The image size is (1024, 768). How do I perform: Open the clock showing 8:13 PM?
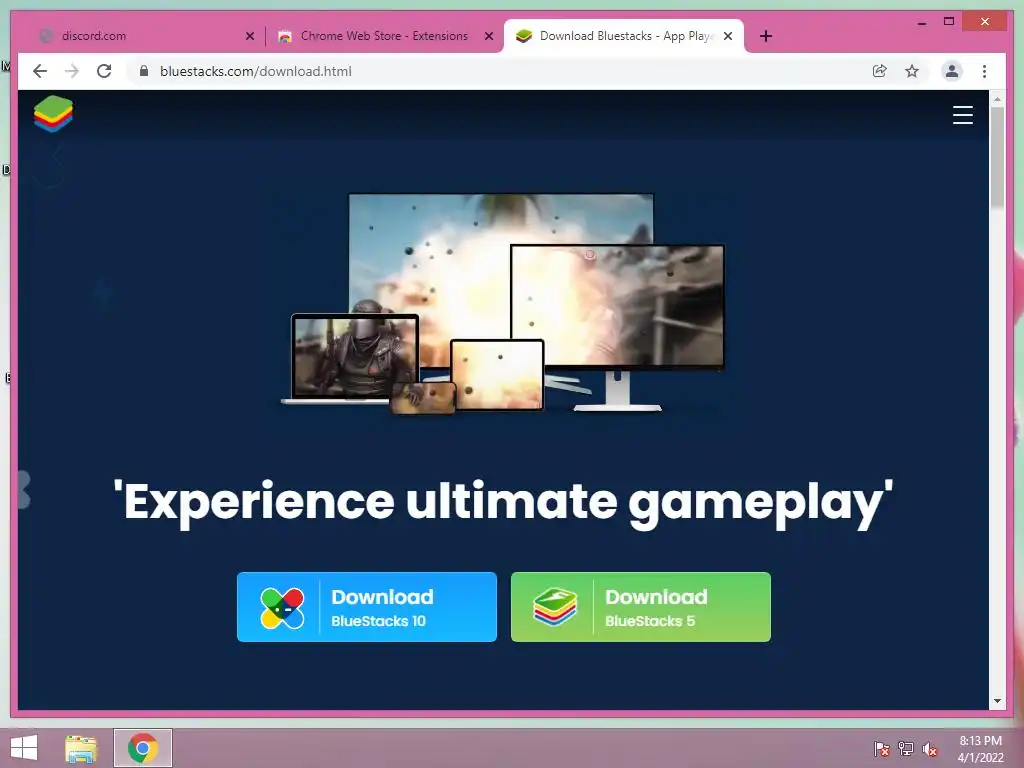coord(980,749)
